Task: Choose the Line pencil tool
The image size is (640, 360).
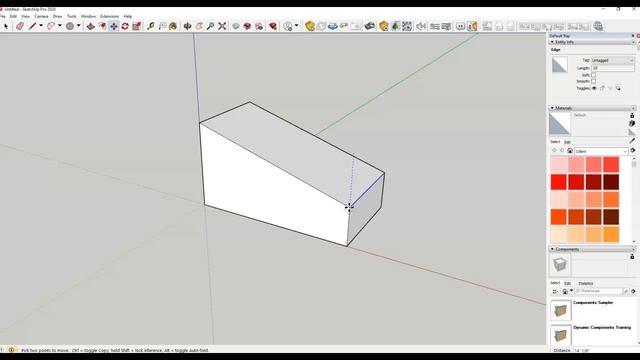Action: pyautogui.click(x=32, y=26)
